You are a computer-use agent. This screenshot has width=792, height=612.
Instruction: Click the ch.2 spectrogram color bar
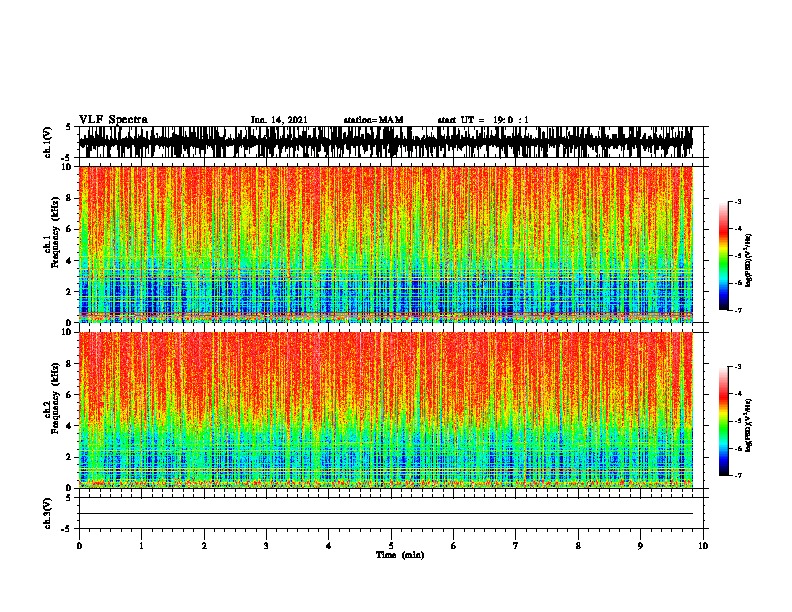tap(723, 421)
